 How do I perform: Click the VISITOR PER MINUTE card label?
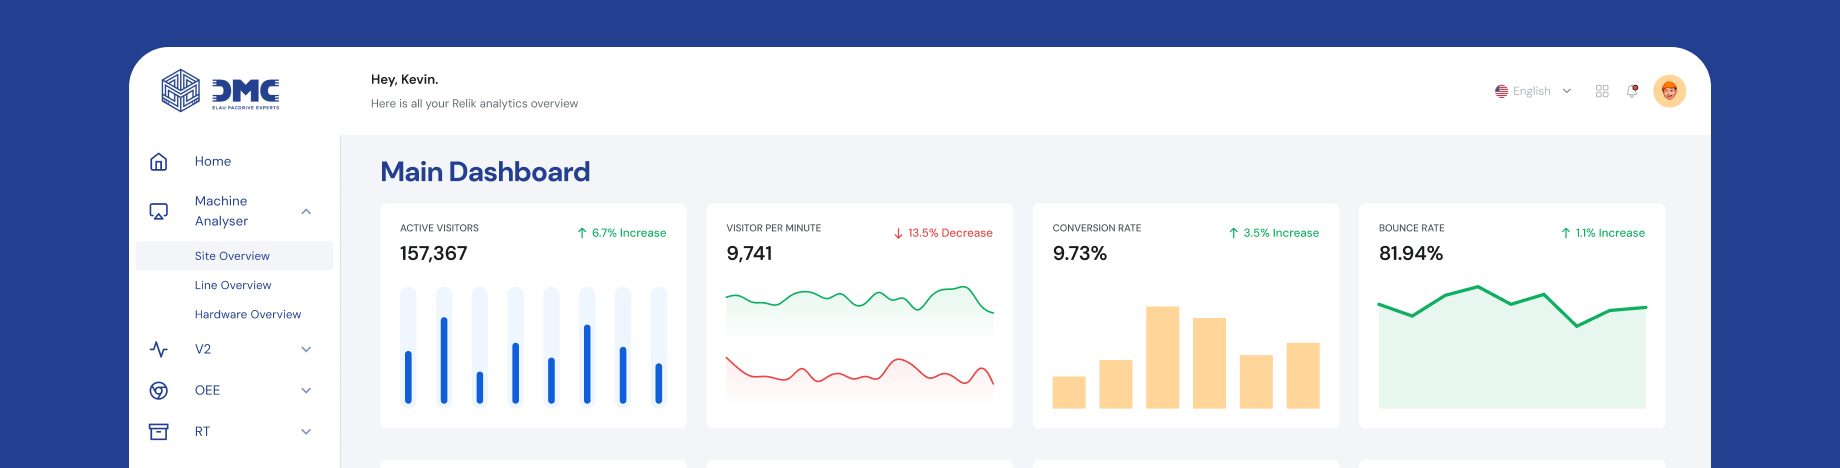point(774,228)
